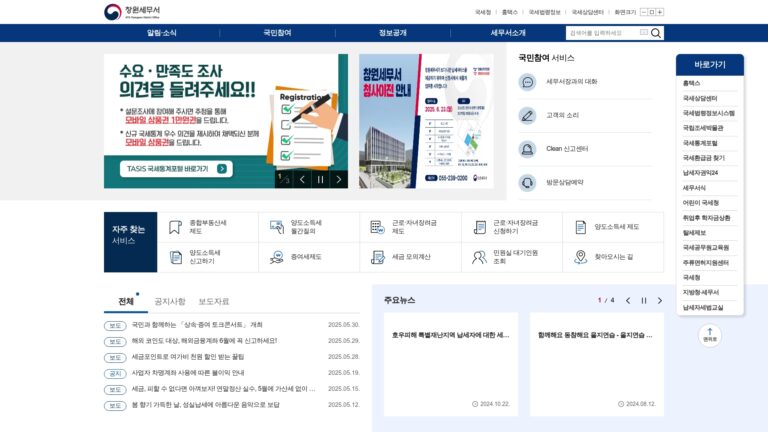Open 방문상담예약 headset icon
The width and height of the screenshot is (768, 432).
[528, 183]
